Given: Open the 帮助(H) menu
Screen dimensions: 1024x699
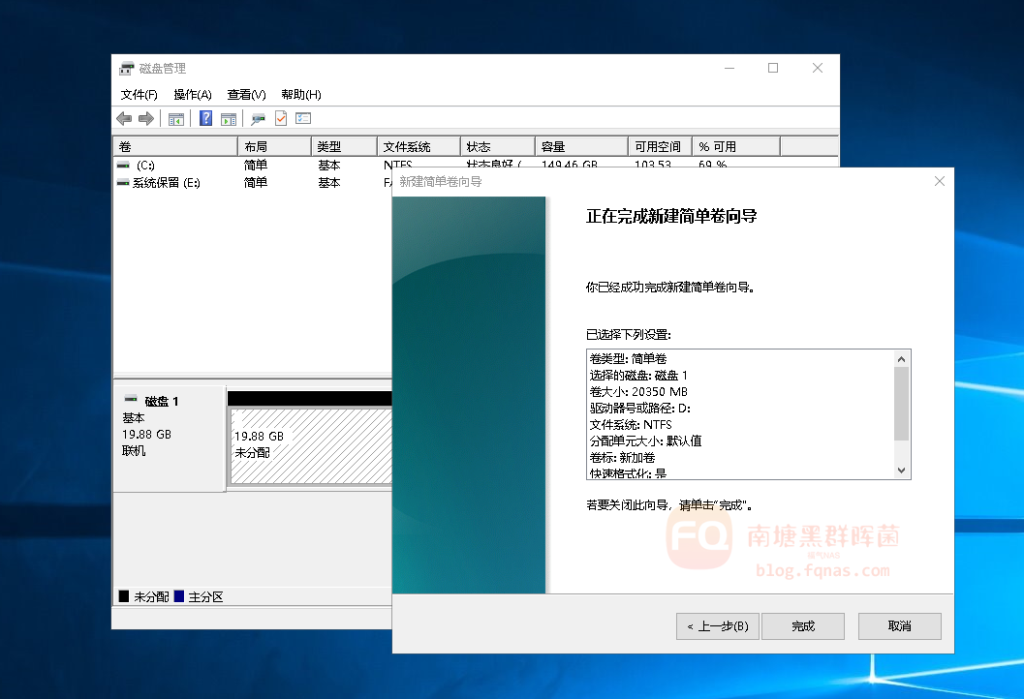Looking at the screenshot, I should click(301, 95).
